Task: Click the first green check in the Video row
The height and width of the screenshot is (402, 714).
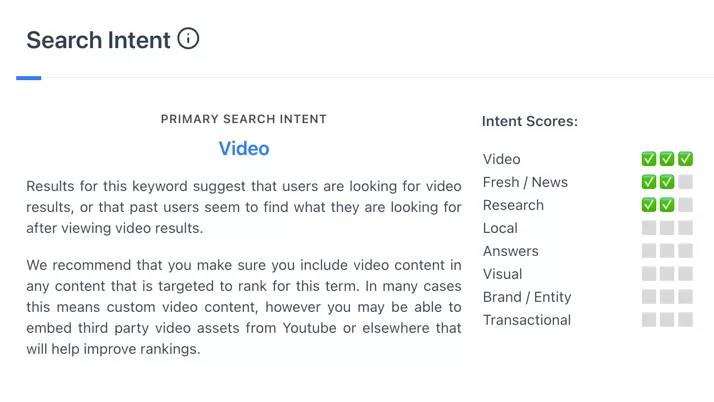Action: pos(649,159)
